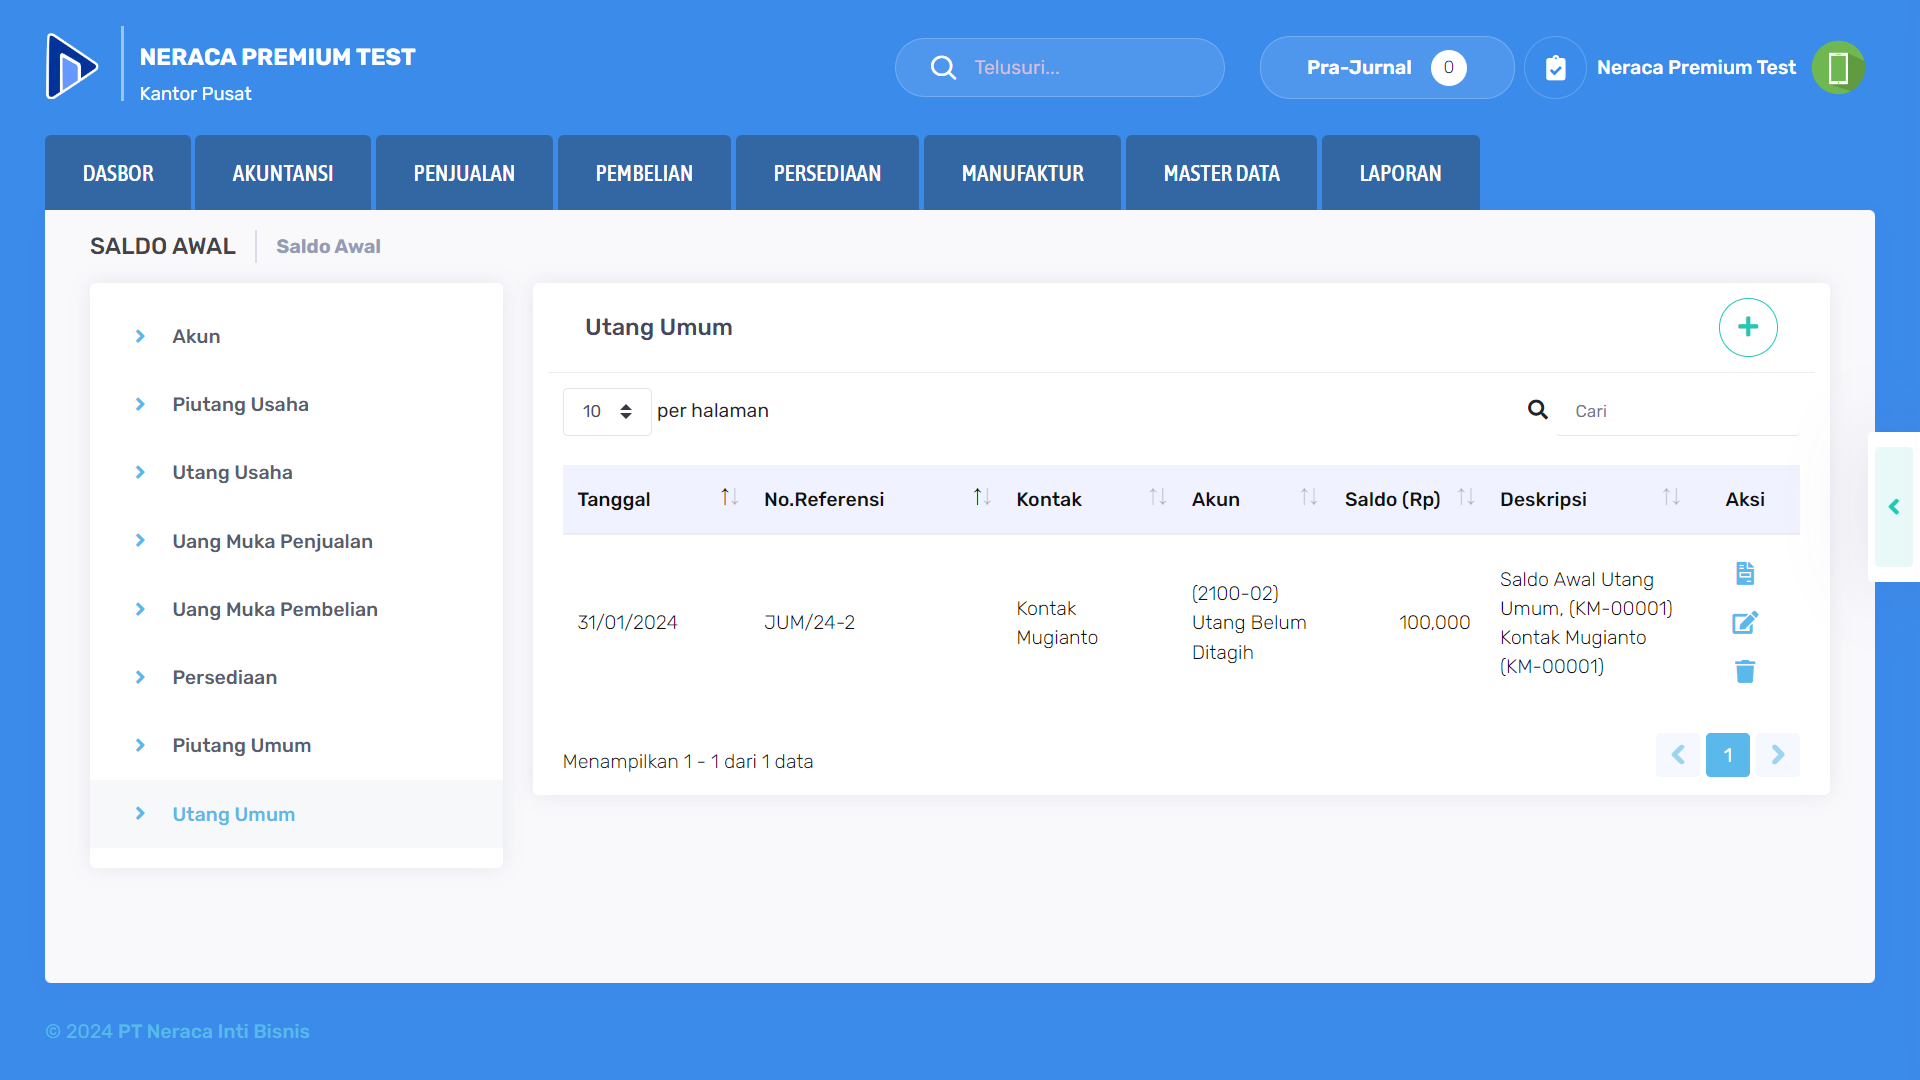1920x1080 pixels.
Task: Go to next page arrow
Action: point(1778,755)
